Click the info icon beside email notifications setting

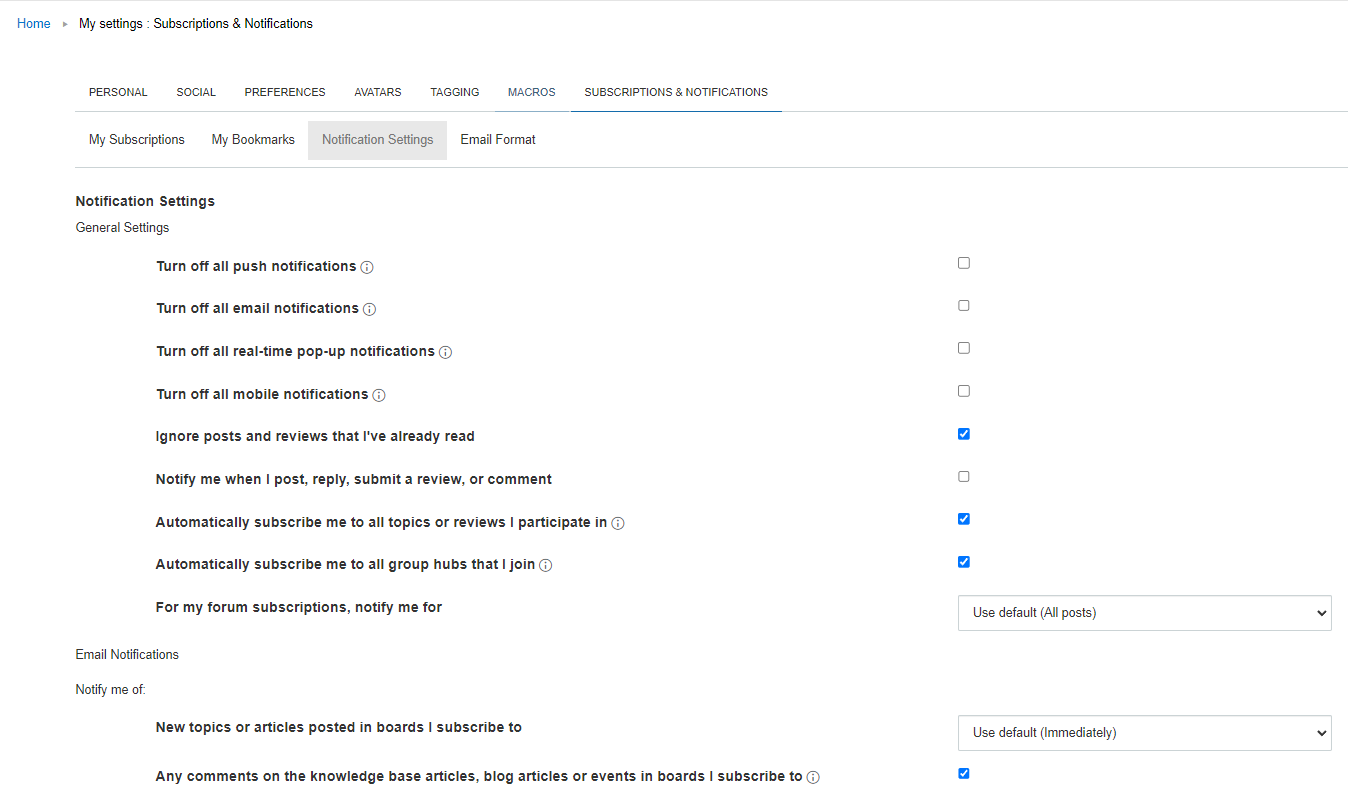click(370, 309)
